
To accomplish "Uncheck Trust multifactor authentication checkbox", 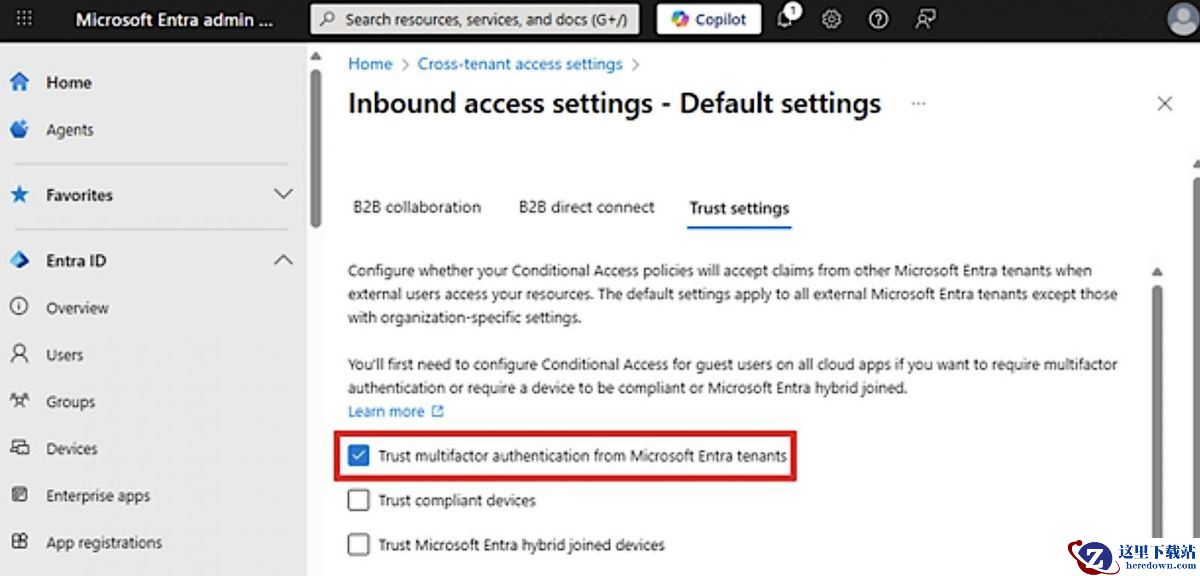I will click(x=359, y=456).
